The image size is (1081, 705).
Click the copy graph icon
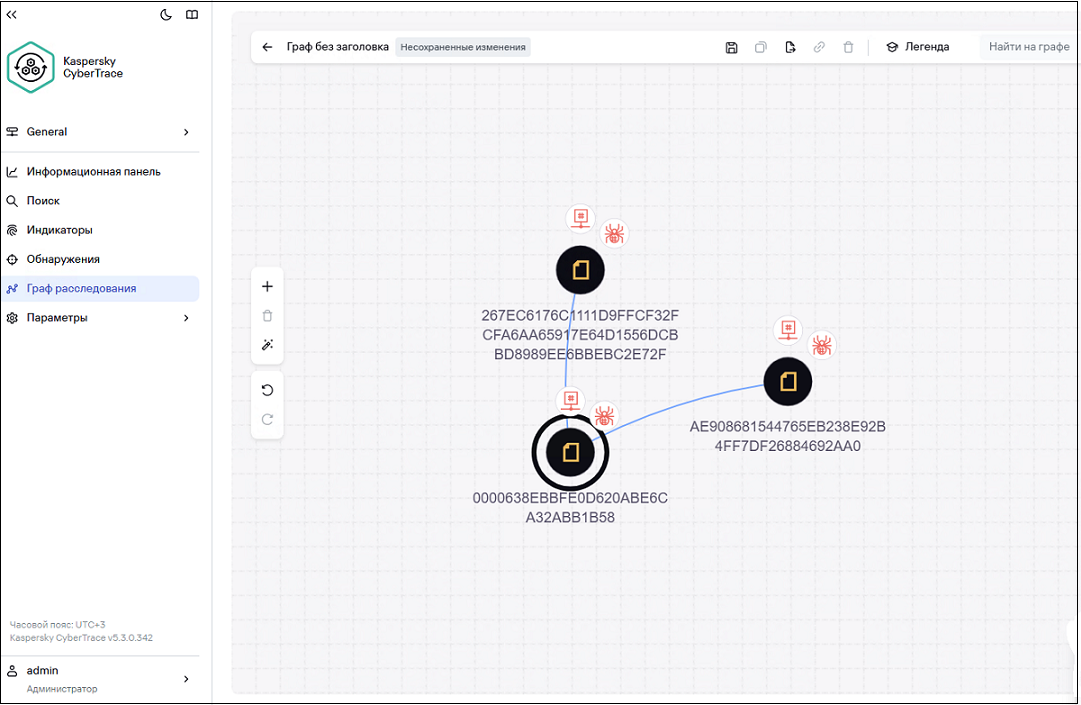760,47
